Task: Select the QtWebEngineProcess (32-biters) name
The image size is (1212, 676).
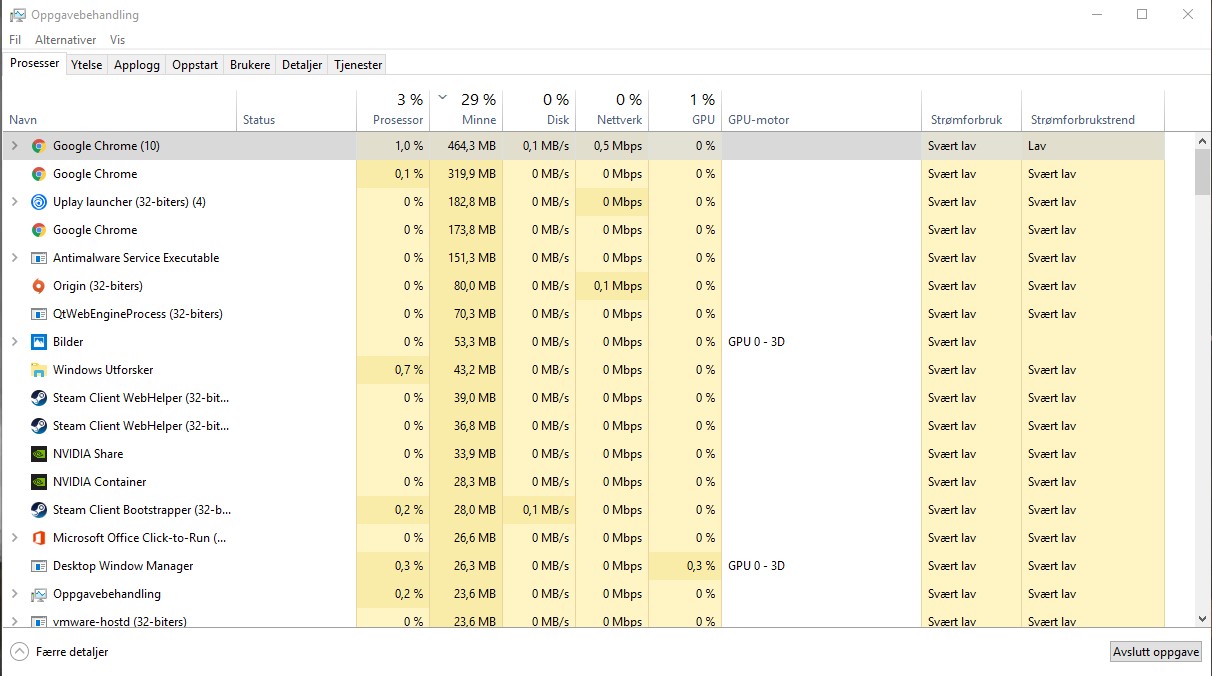Action: [138, 314]
